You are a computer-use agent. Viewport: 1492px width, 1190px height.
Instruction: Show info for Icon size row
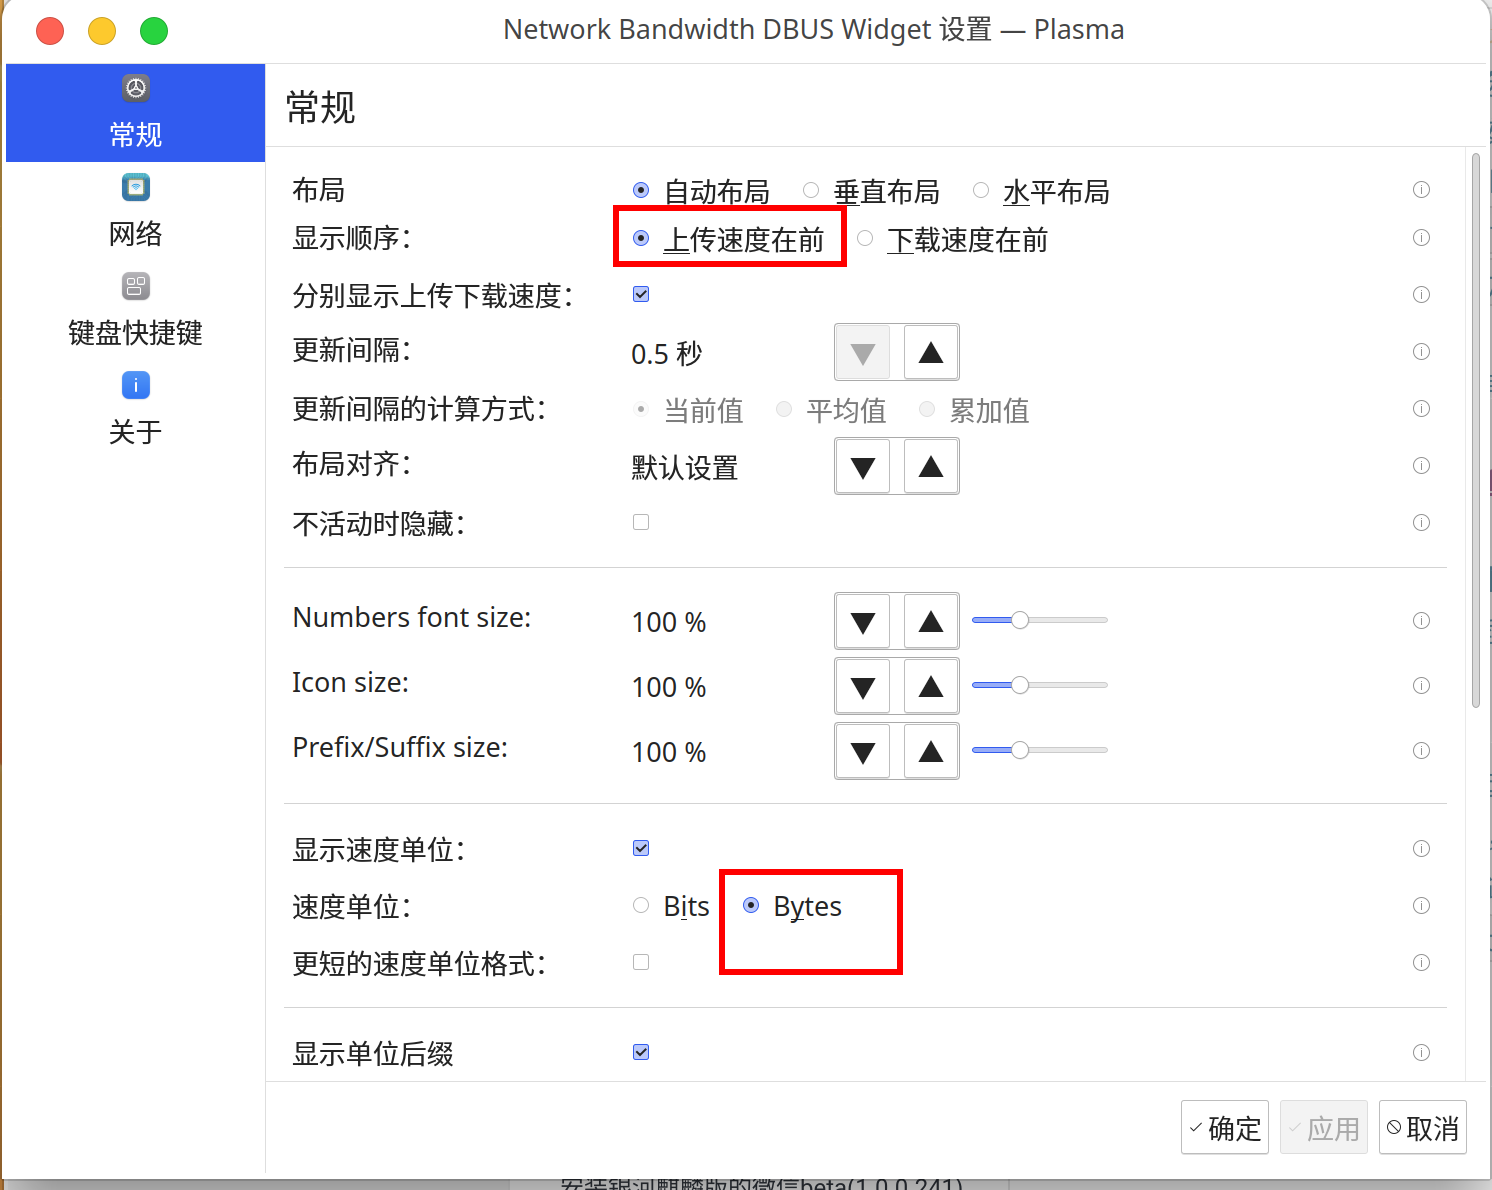click(x=1421, y=686)
